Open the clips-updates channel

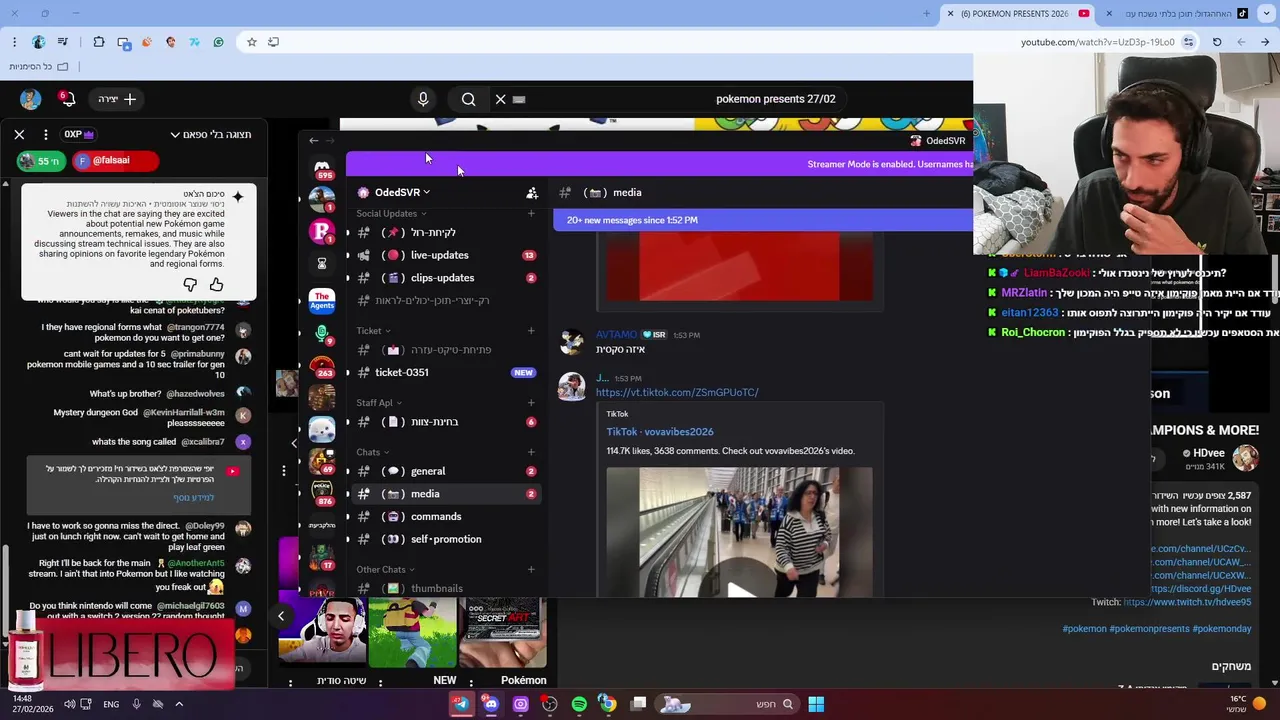[446, 278]
